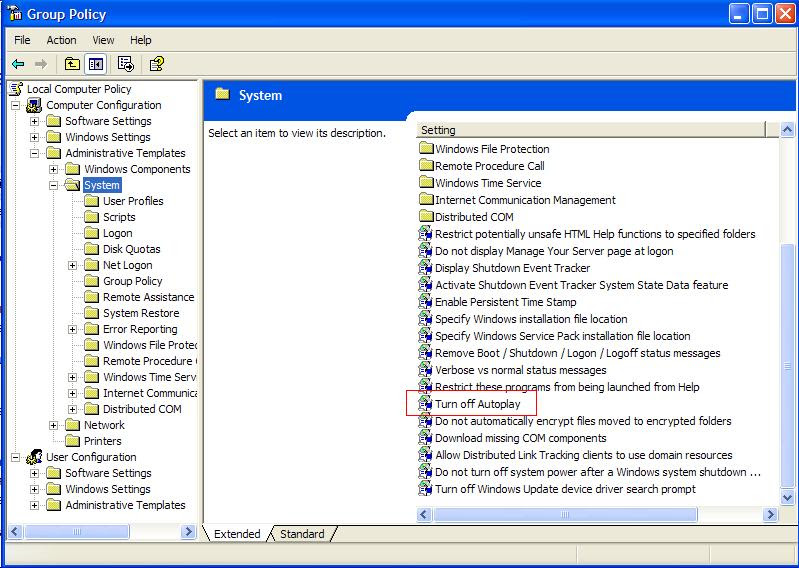Select the Logon tree item

(118, 233)
